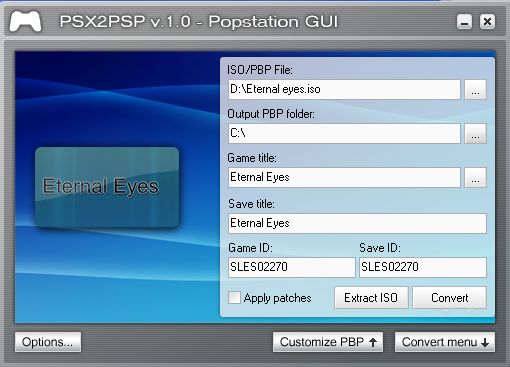Click the Game title label
This screenshot has width=510, height=367.
coord(252,158)
